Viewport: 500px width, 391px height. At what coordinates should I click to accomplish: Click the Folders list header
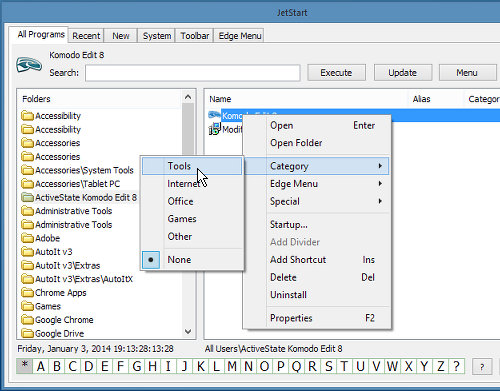[x=100, y=99]
